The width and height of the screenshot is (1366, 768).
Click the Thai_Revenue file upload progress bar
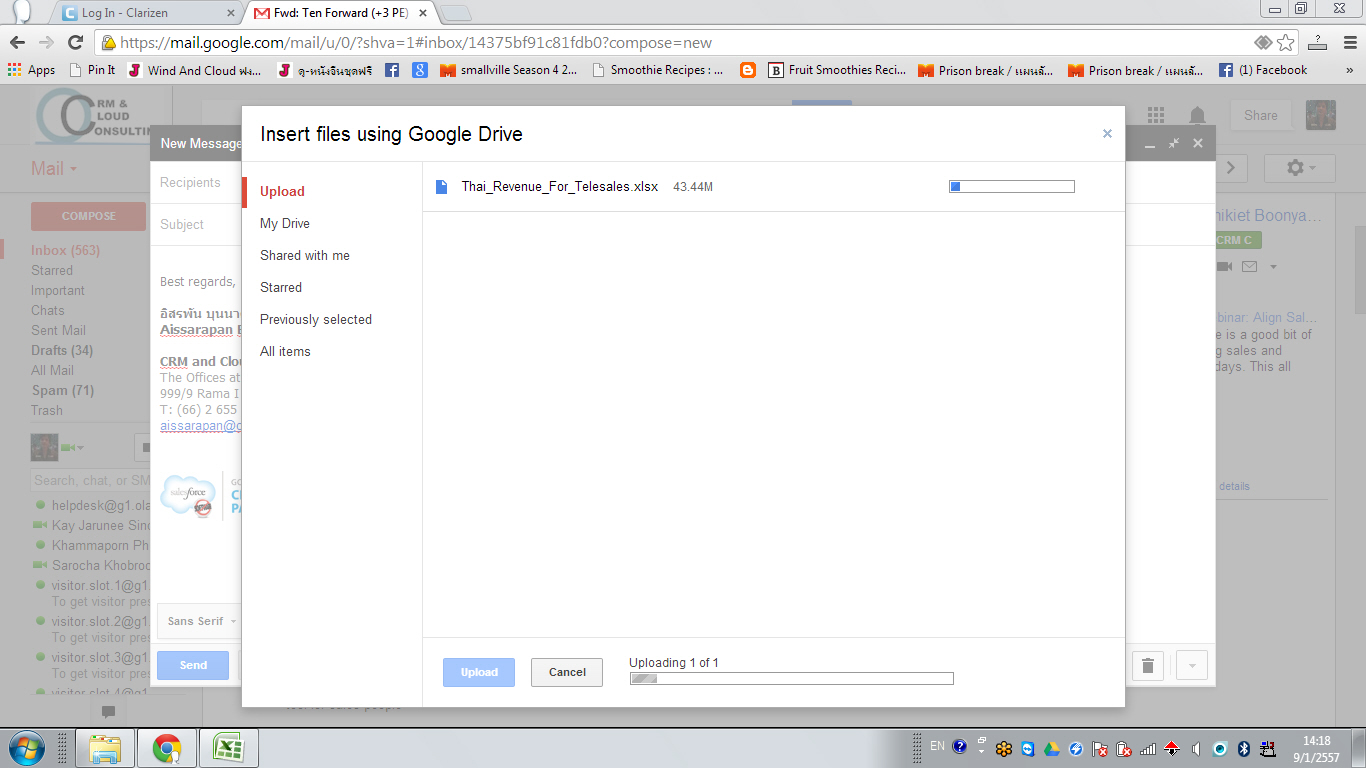(1011, 186)
